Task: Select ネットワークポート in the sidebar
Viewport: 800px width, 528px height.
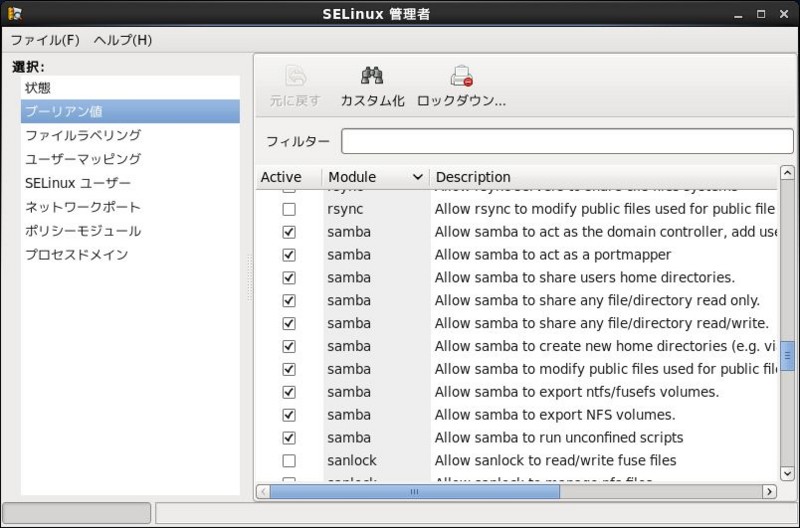Action: coord(130,207)
